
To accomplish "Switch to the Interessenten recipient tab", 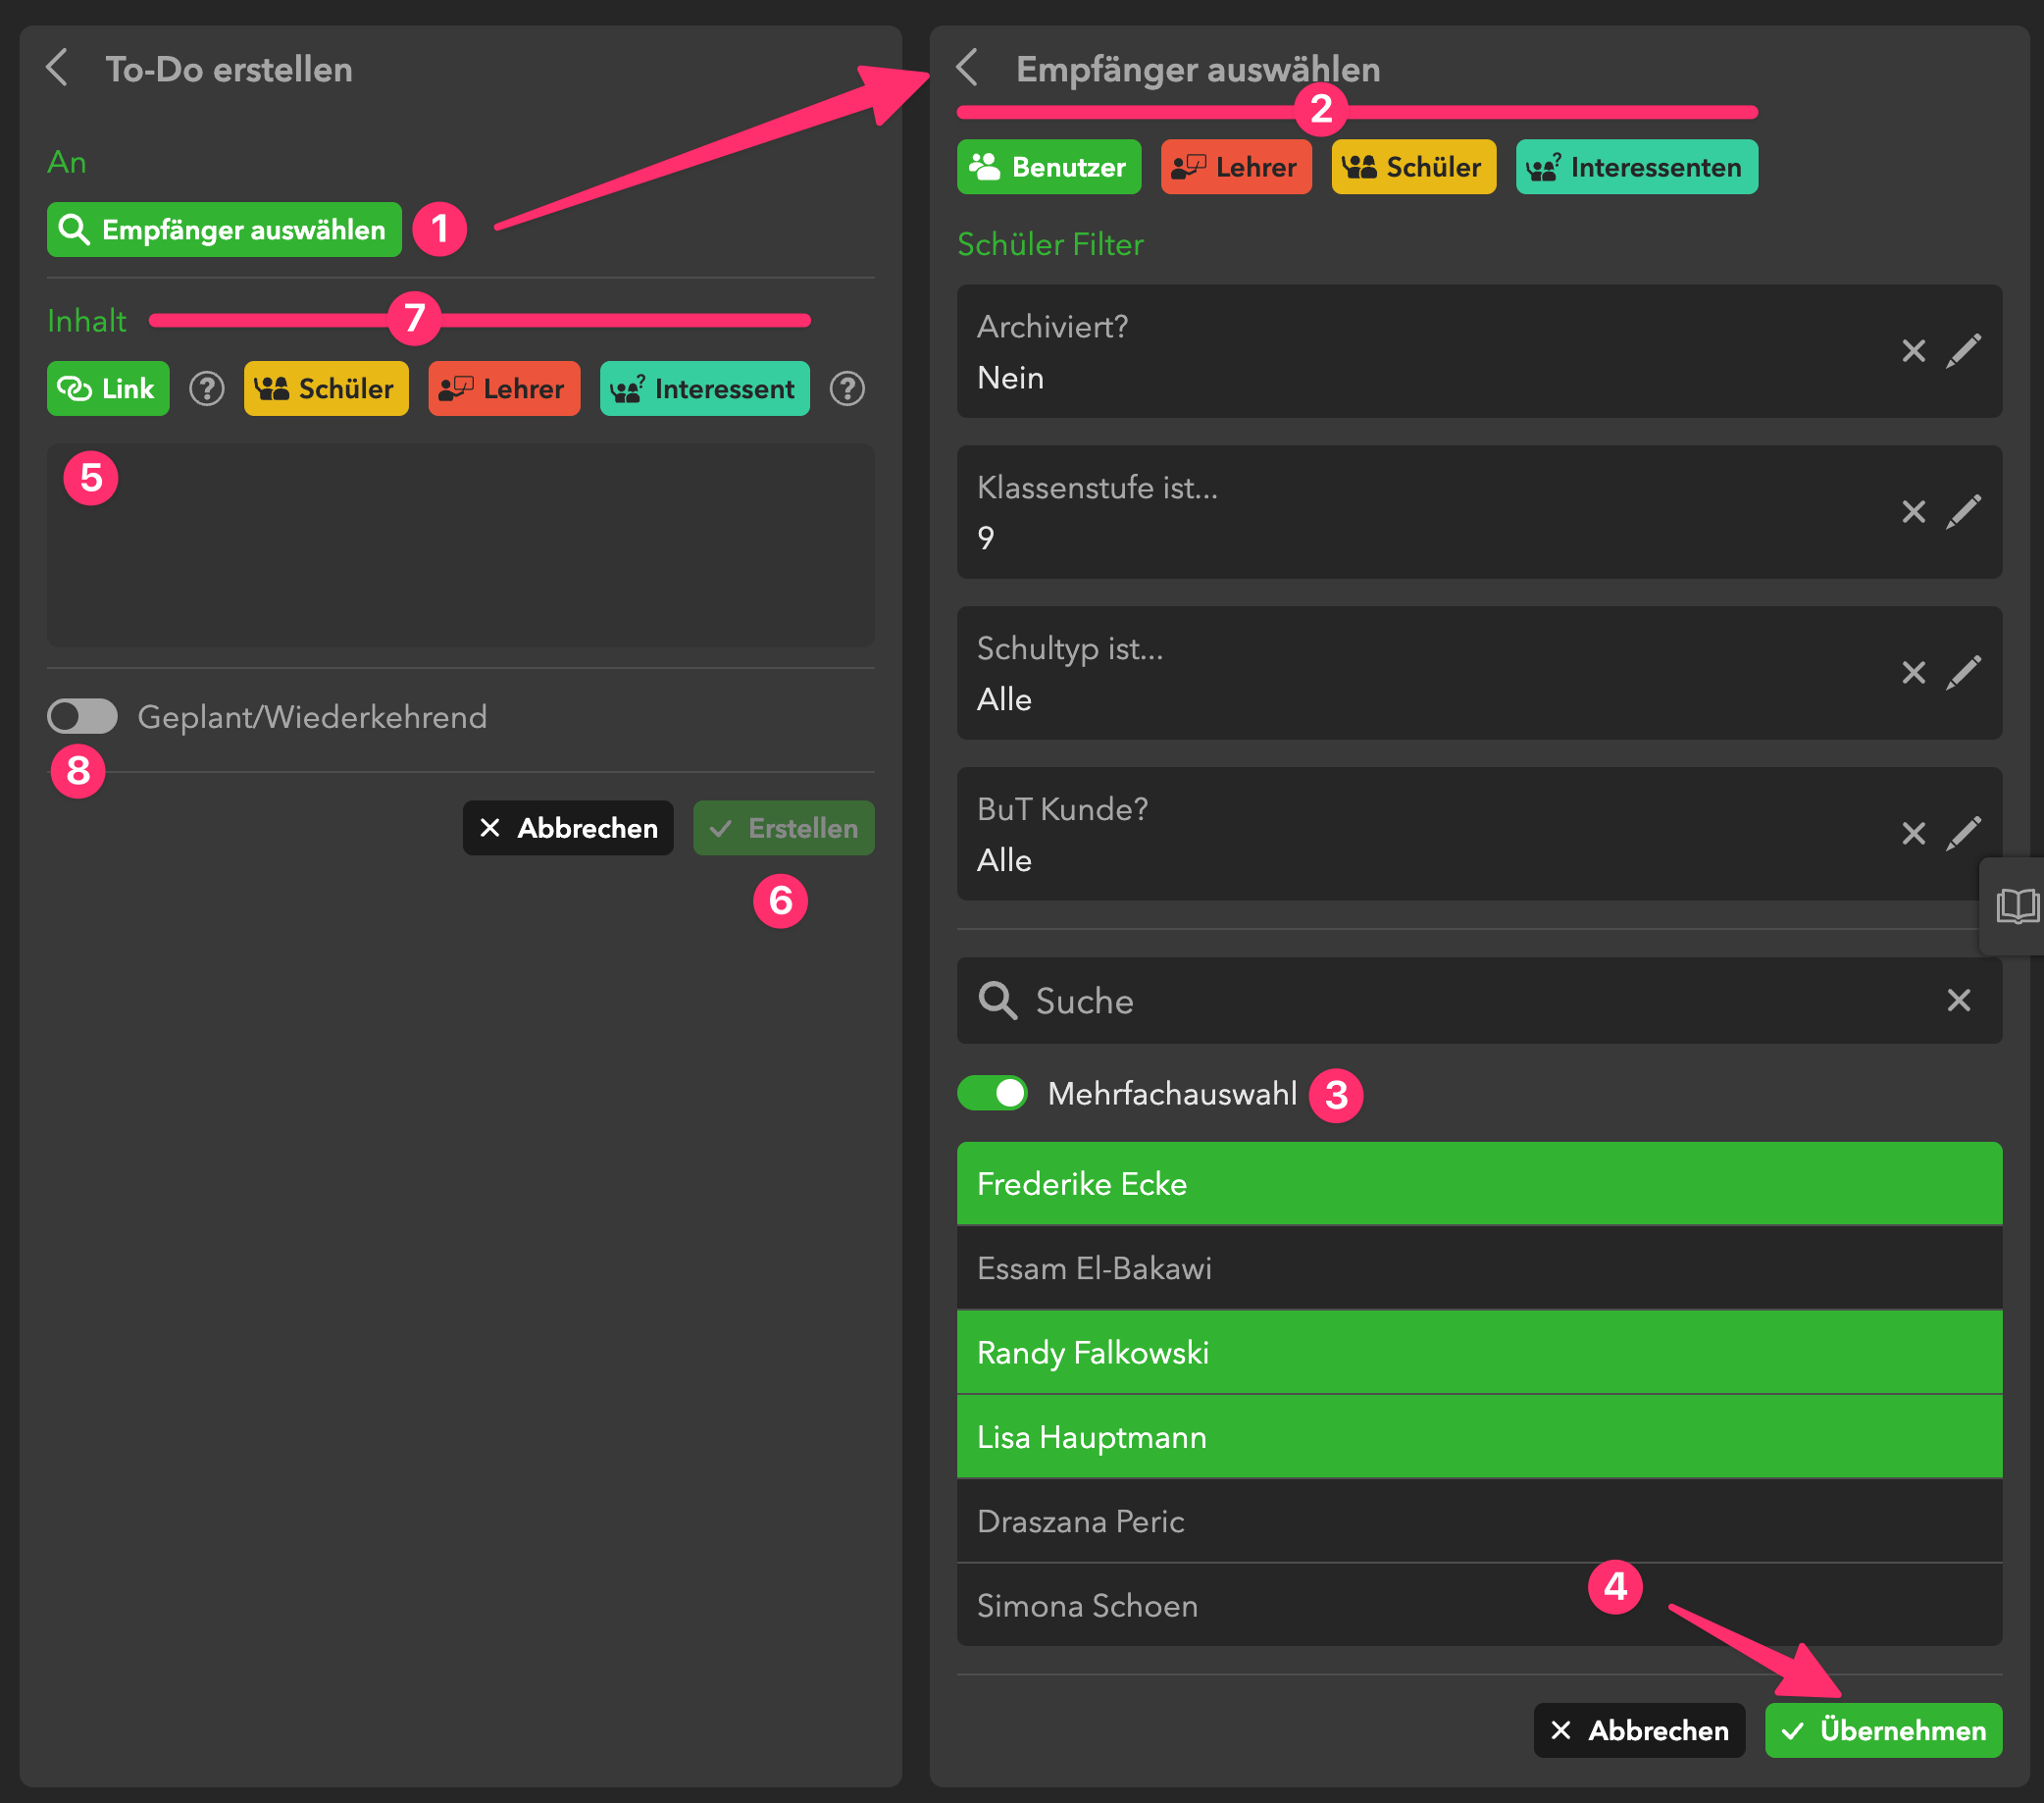I will pos(1636,167).
